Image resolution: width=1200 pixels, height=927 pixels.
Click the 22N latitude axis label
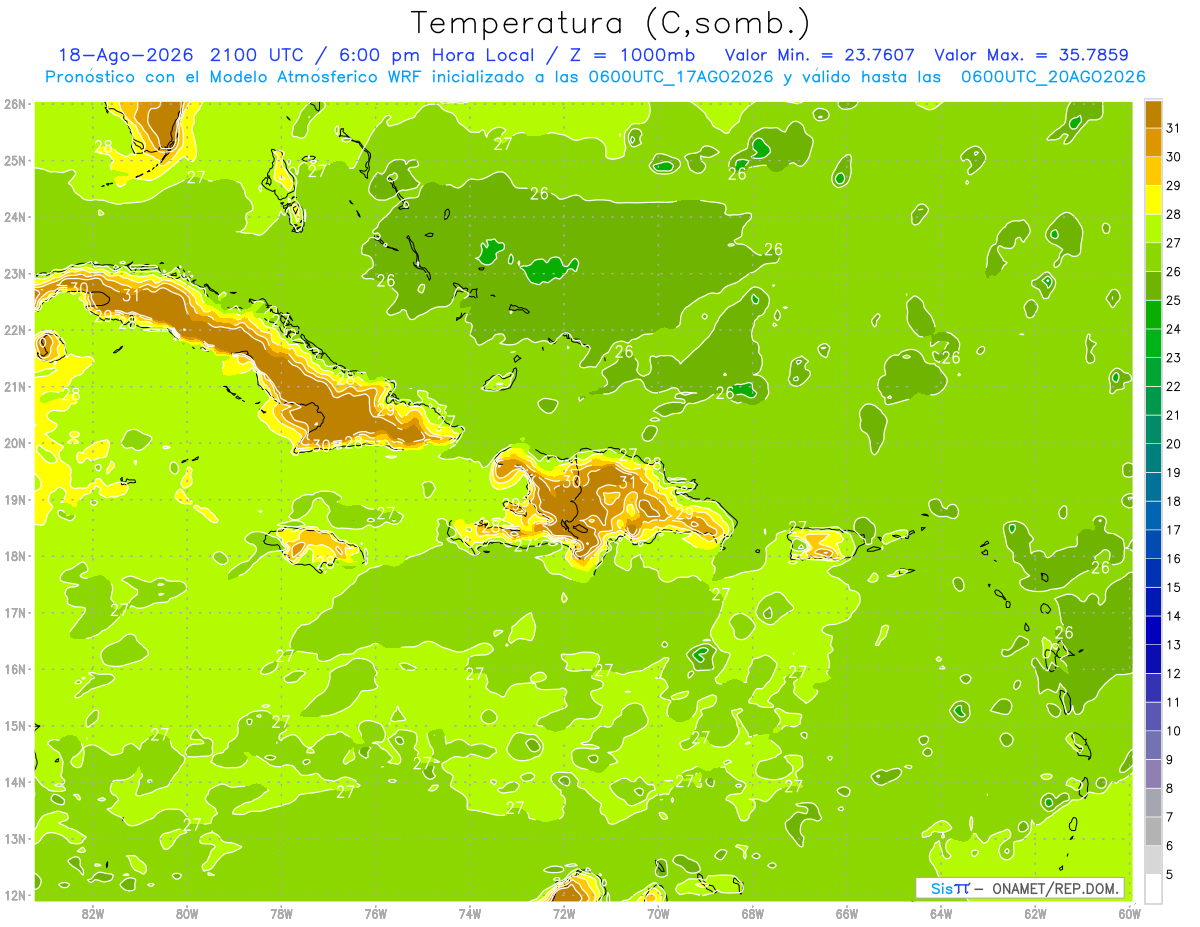(14, 330)
